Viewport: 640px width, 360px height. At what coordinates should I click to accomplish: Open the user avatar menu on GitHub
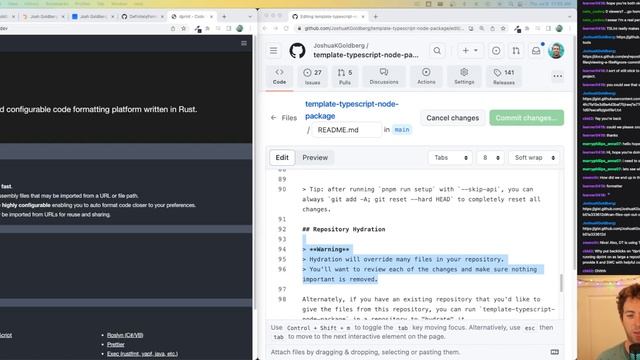[556, 51]
